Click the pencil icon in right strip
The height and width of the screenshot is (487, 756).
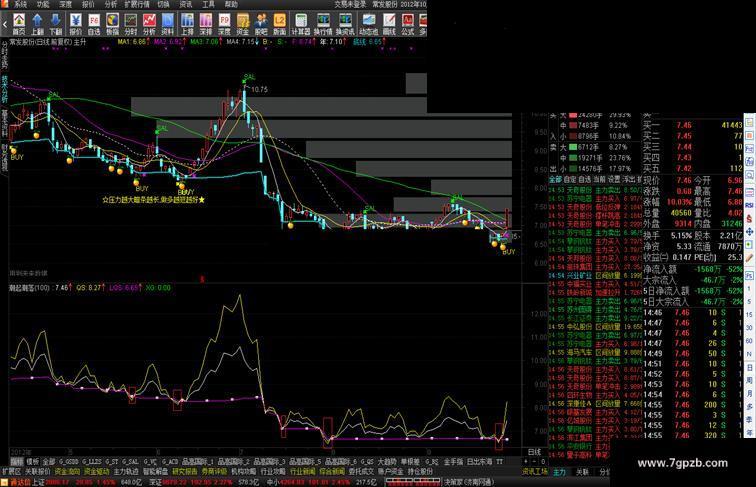(750, 258)
